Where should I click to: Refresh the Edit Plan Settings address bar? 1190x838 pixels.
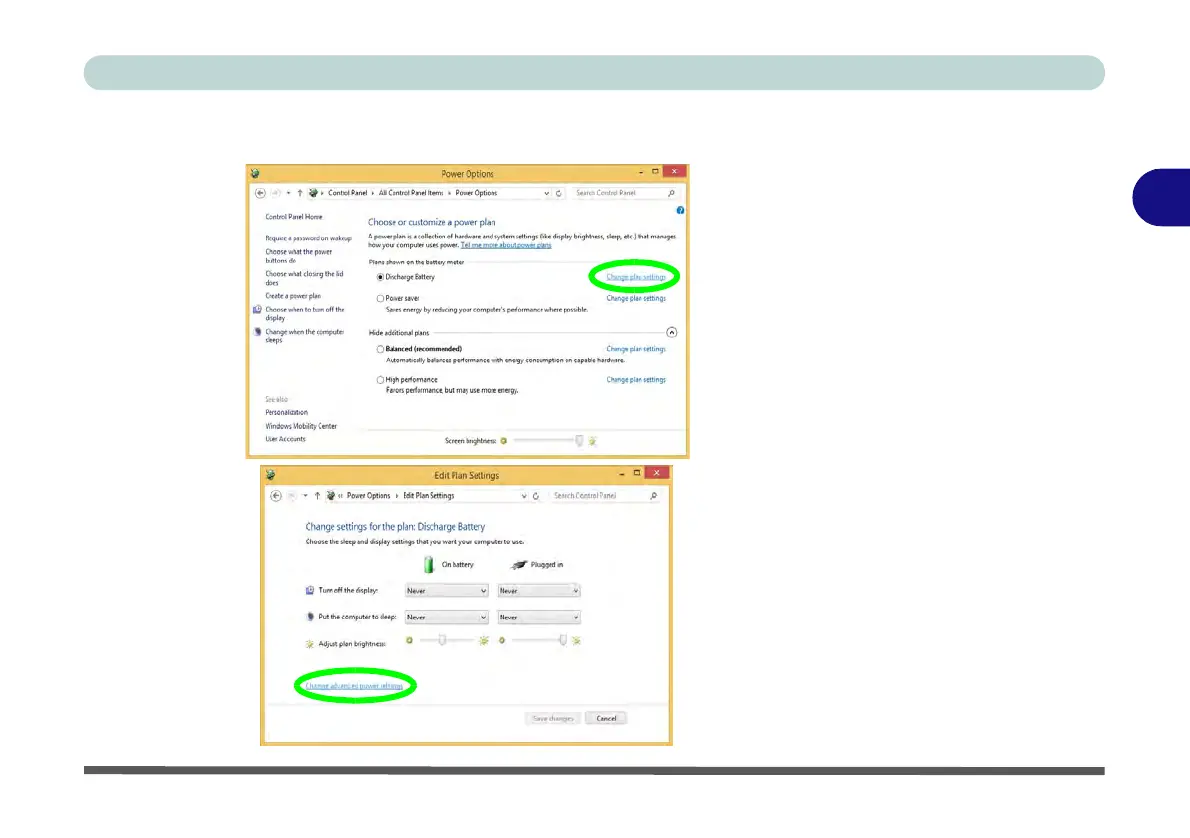pos(536,496)
